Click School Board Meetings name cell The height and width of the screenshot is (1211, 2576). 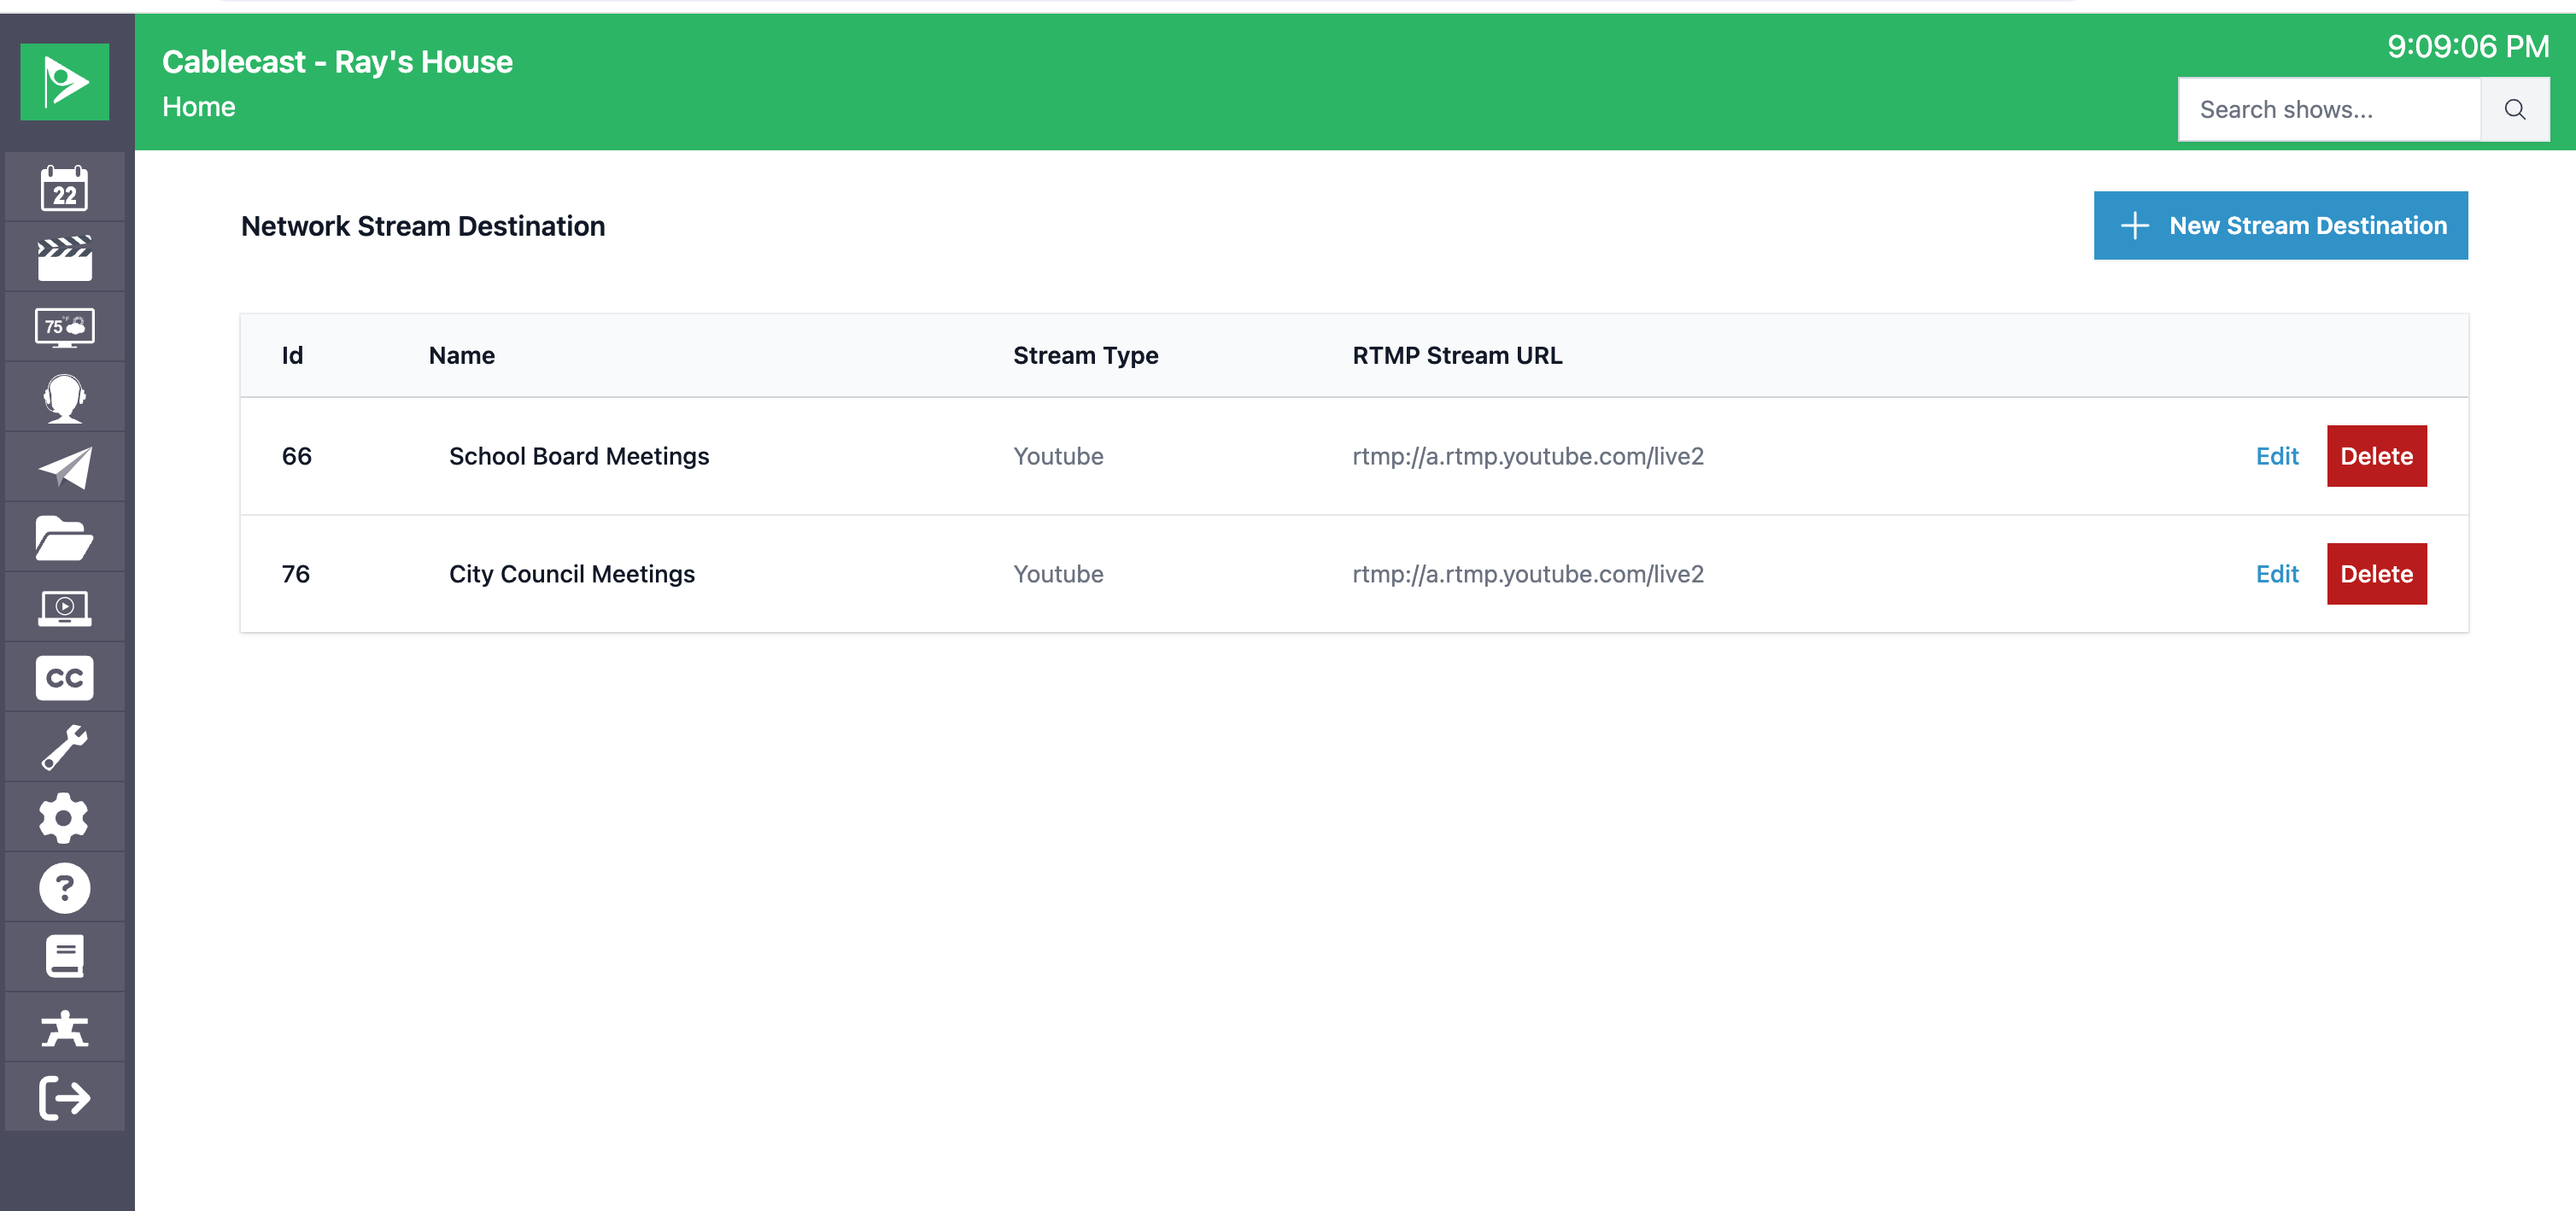579,456
